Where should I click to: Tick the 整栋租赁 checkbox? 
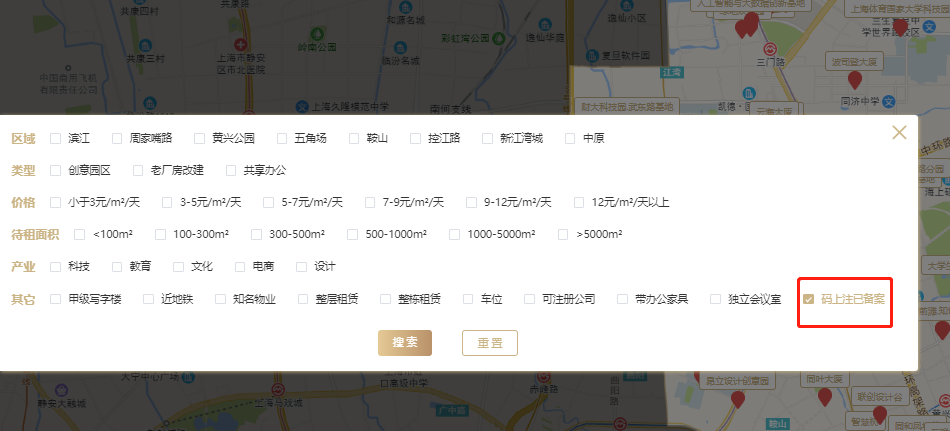coord(385,299)
